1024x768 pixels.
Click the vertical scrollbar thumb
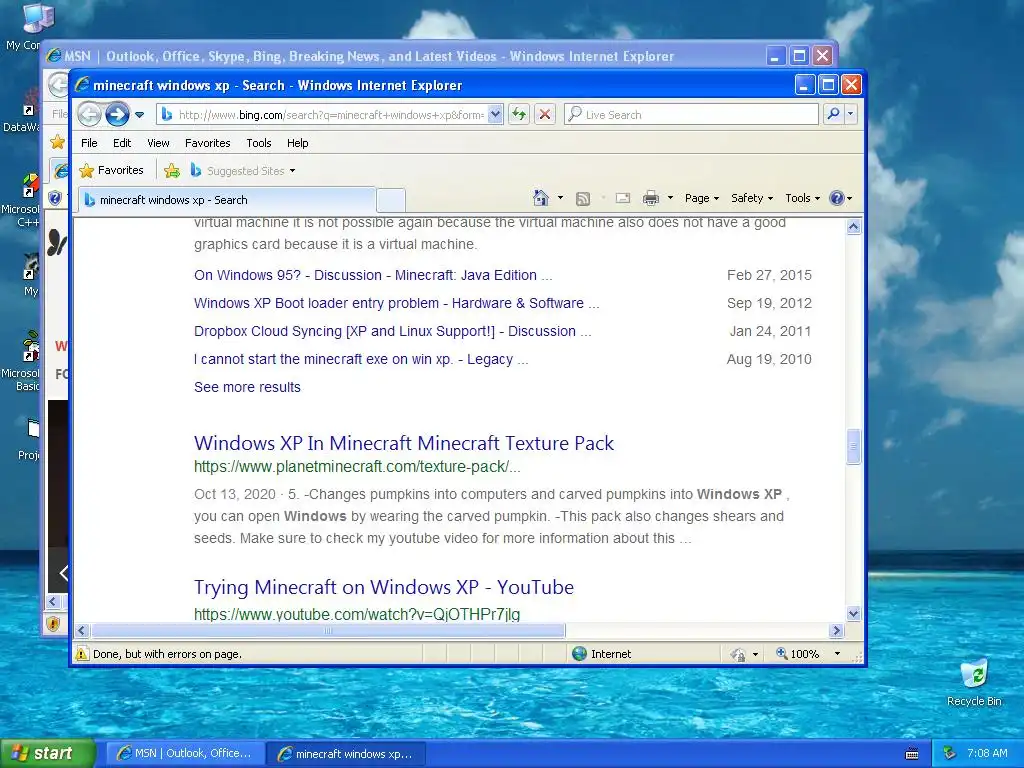coord(853,447)
